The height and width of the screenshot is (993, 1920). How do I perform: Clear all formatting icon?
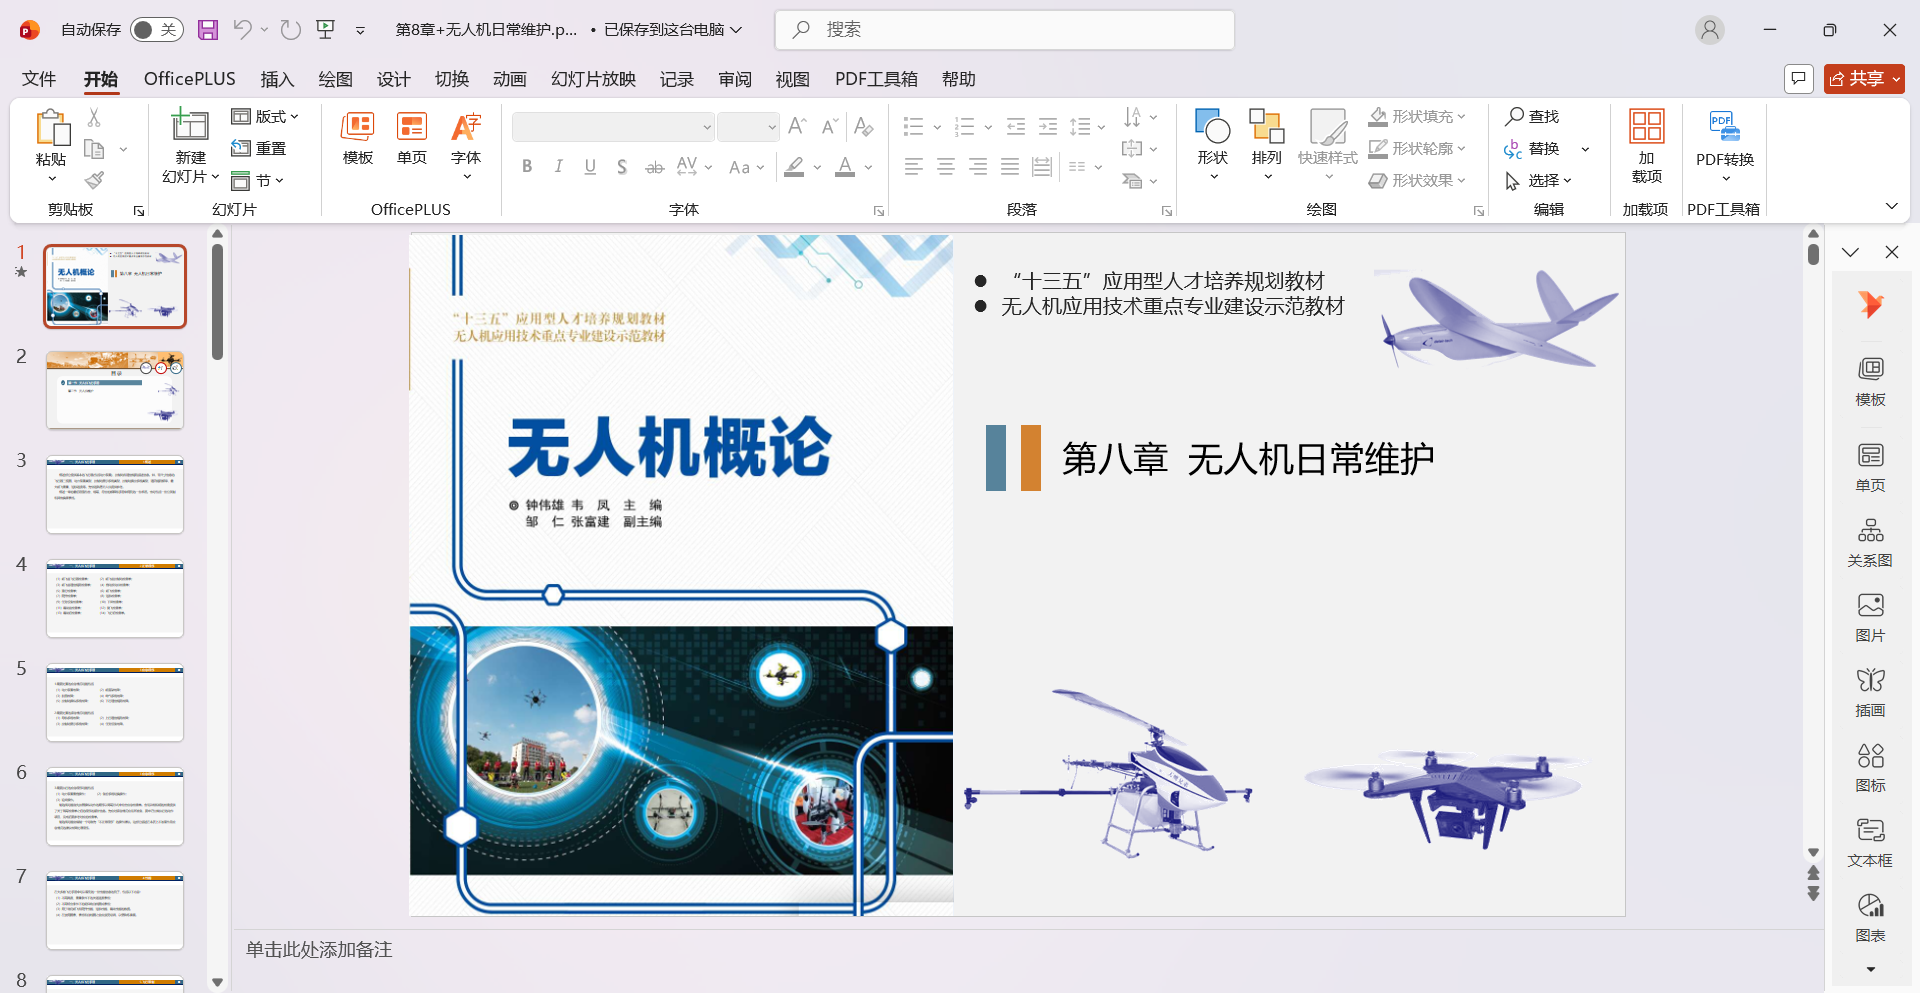pos(864,126)
